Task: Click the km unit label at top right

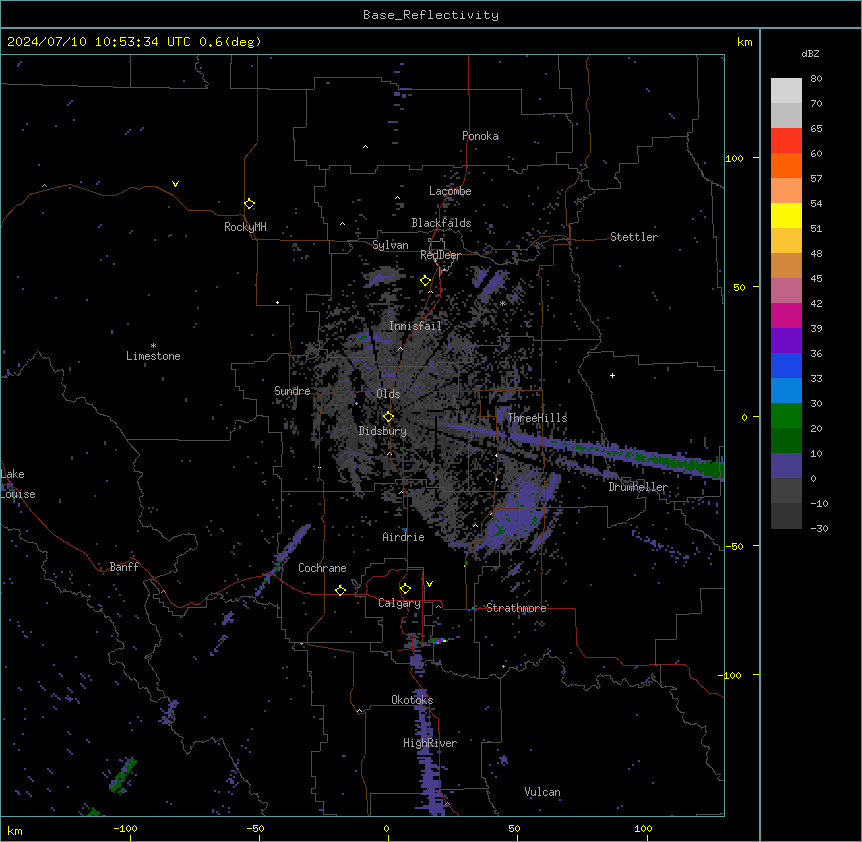Action: pyautogui.click(x=744, y=42)
